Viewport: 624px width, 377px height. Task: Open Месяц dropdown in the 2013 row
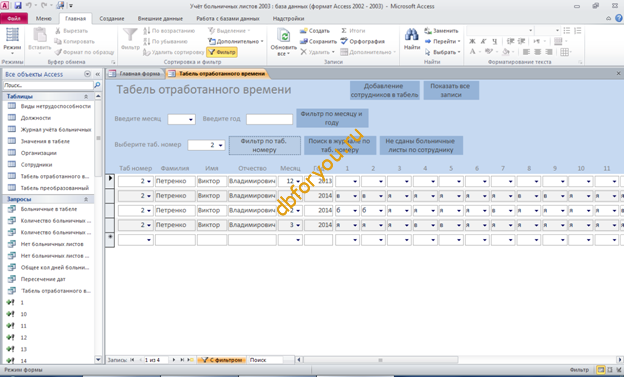coord(298,182)
